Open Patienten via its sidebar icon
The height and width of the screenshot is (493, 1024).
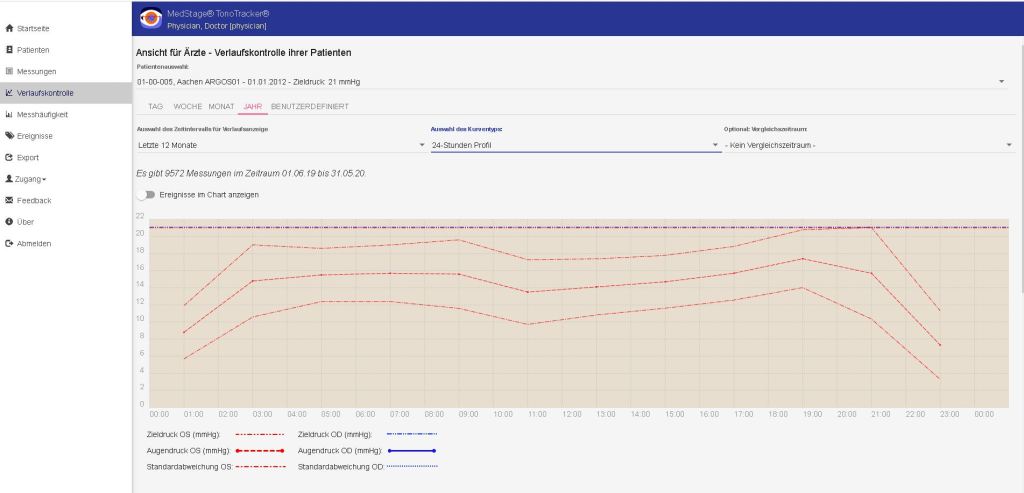(9, 49)
